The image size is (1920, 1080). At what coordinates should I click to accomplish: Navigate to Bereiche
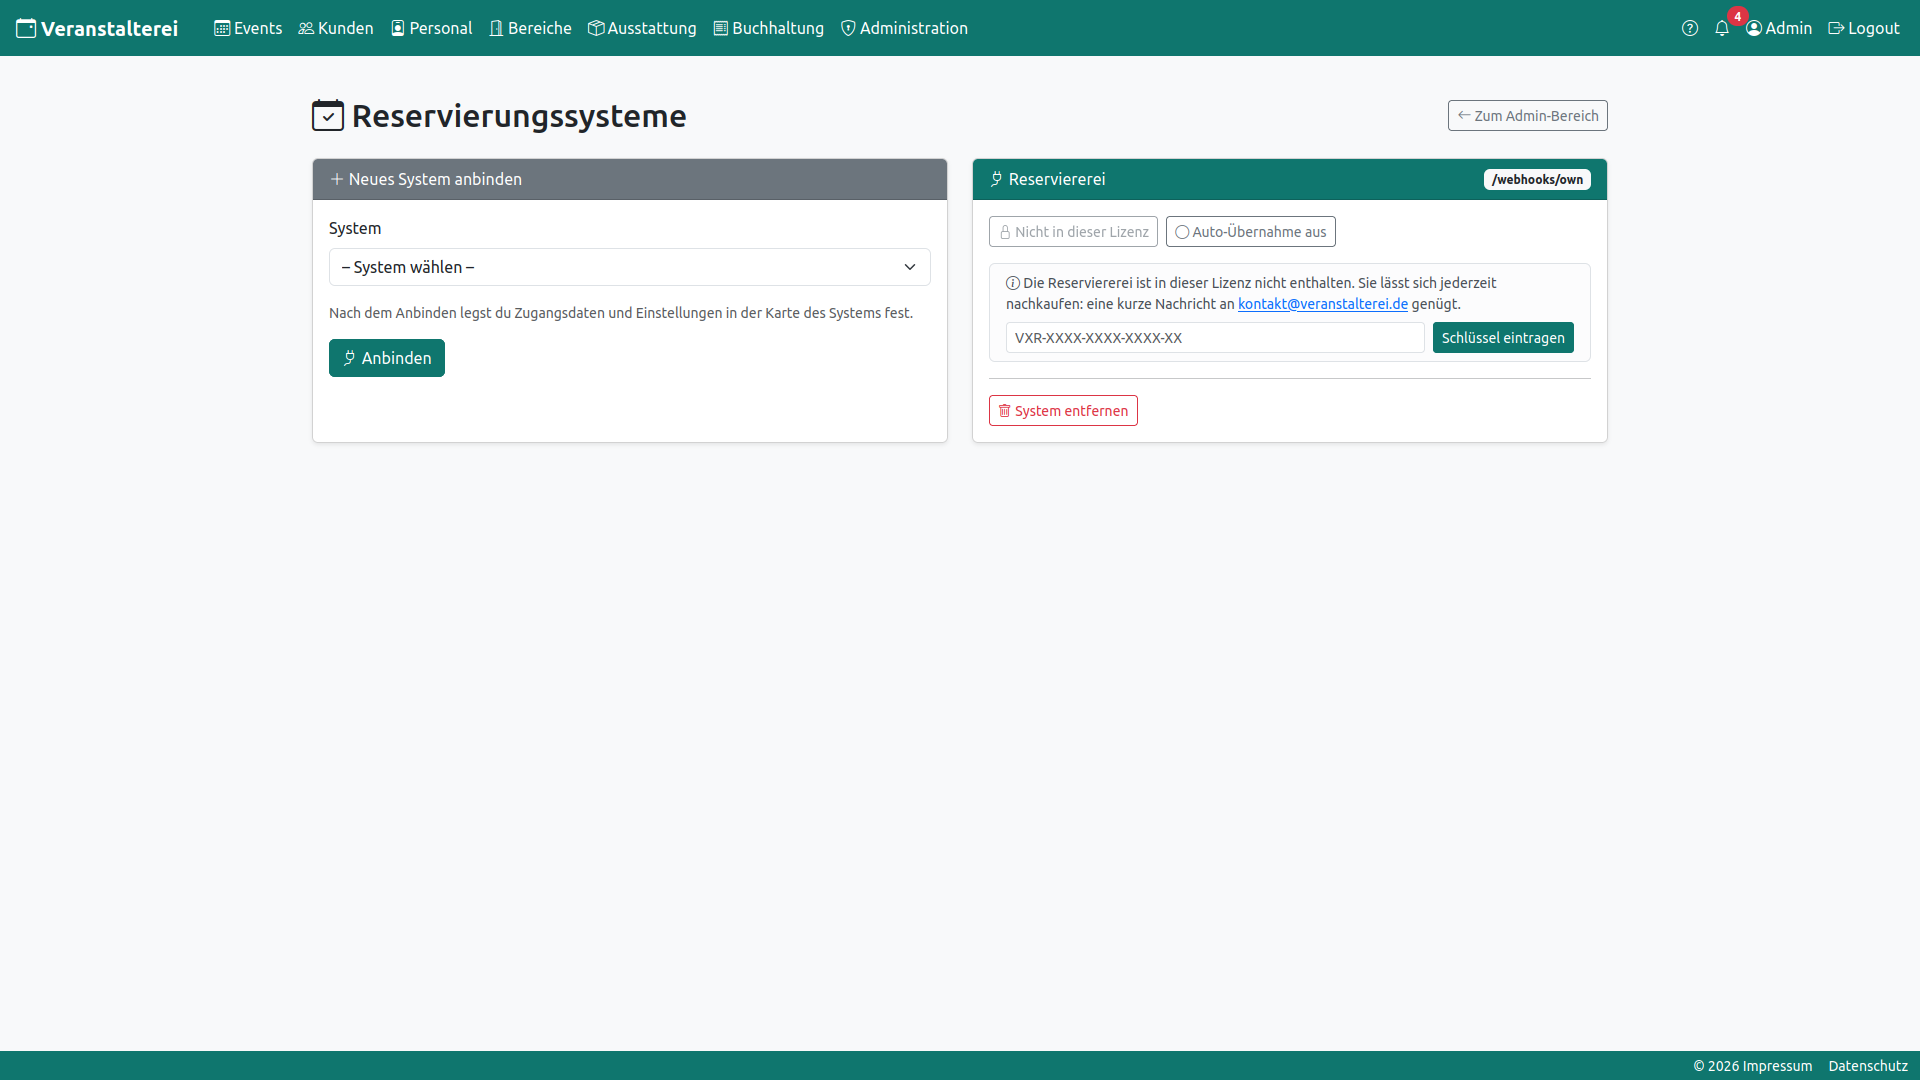pyautogui.click(x=530, y=28)
